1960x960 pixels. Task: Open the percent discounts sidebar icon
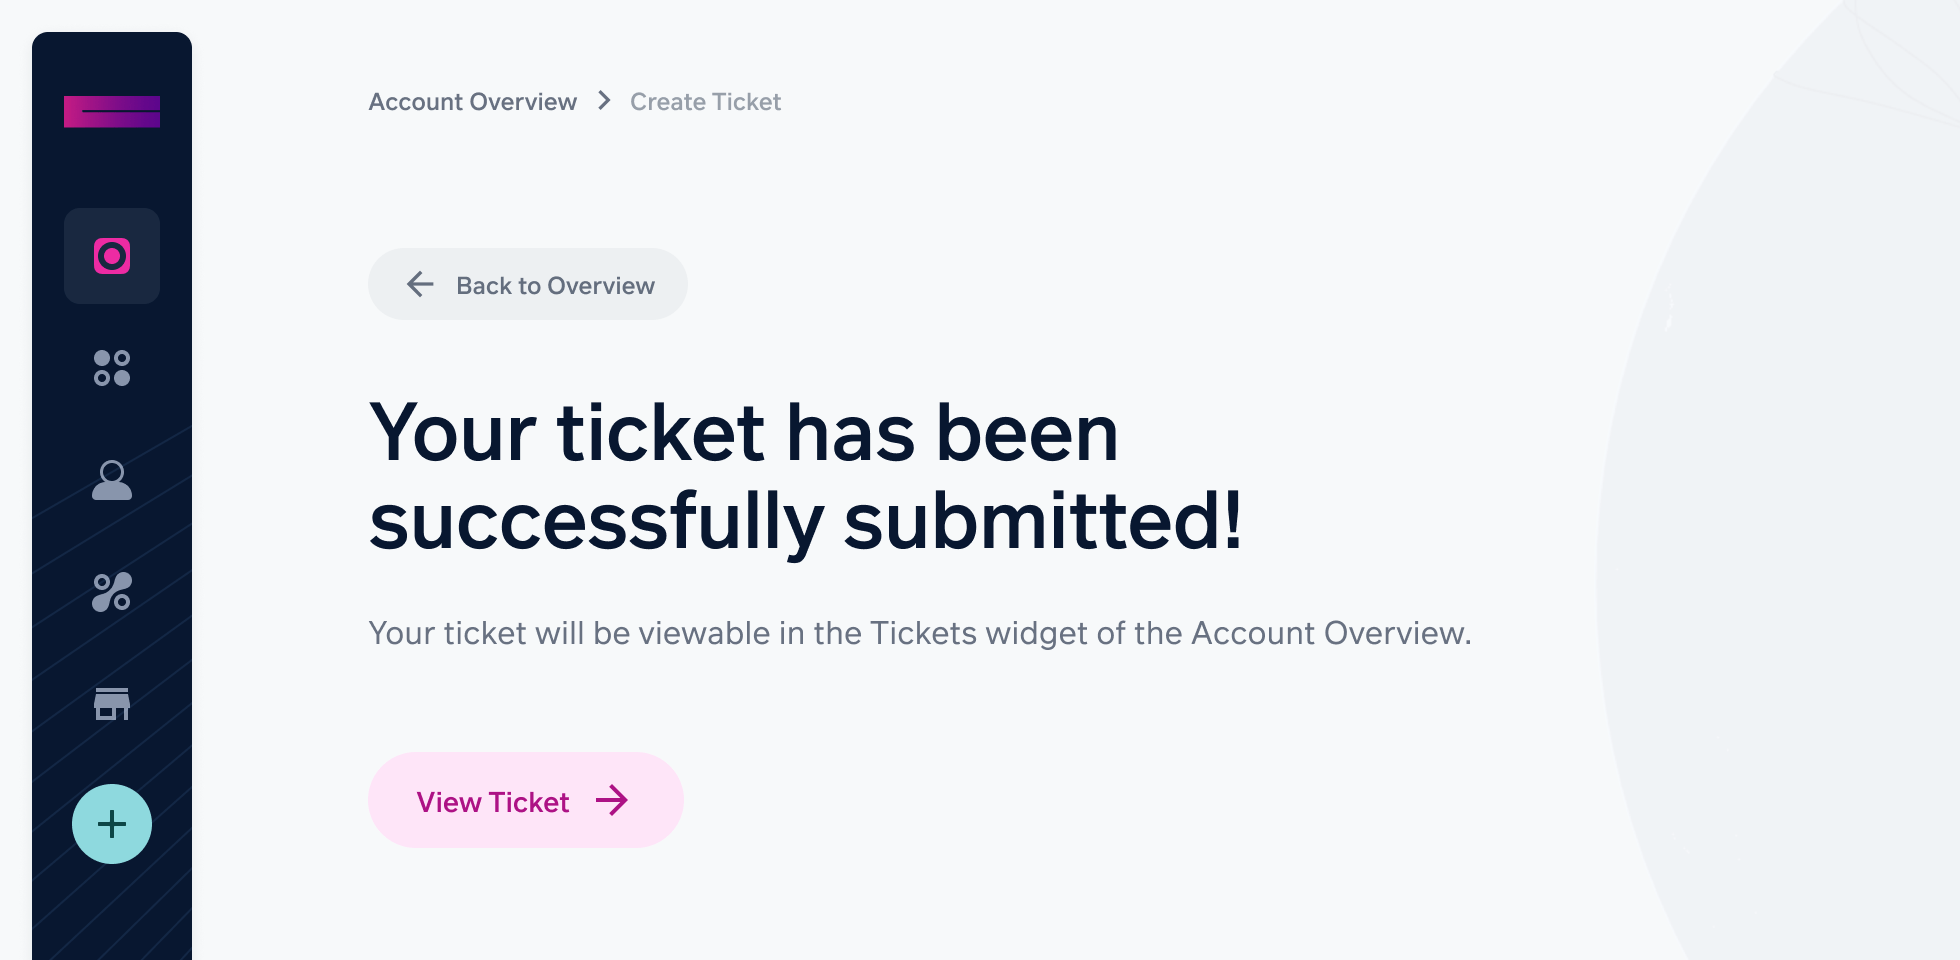[x=112, y=592]
